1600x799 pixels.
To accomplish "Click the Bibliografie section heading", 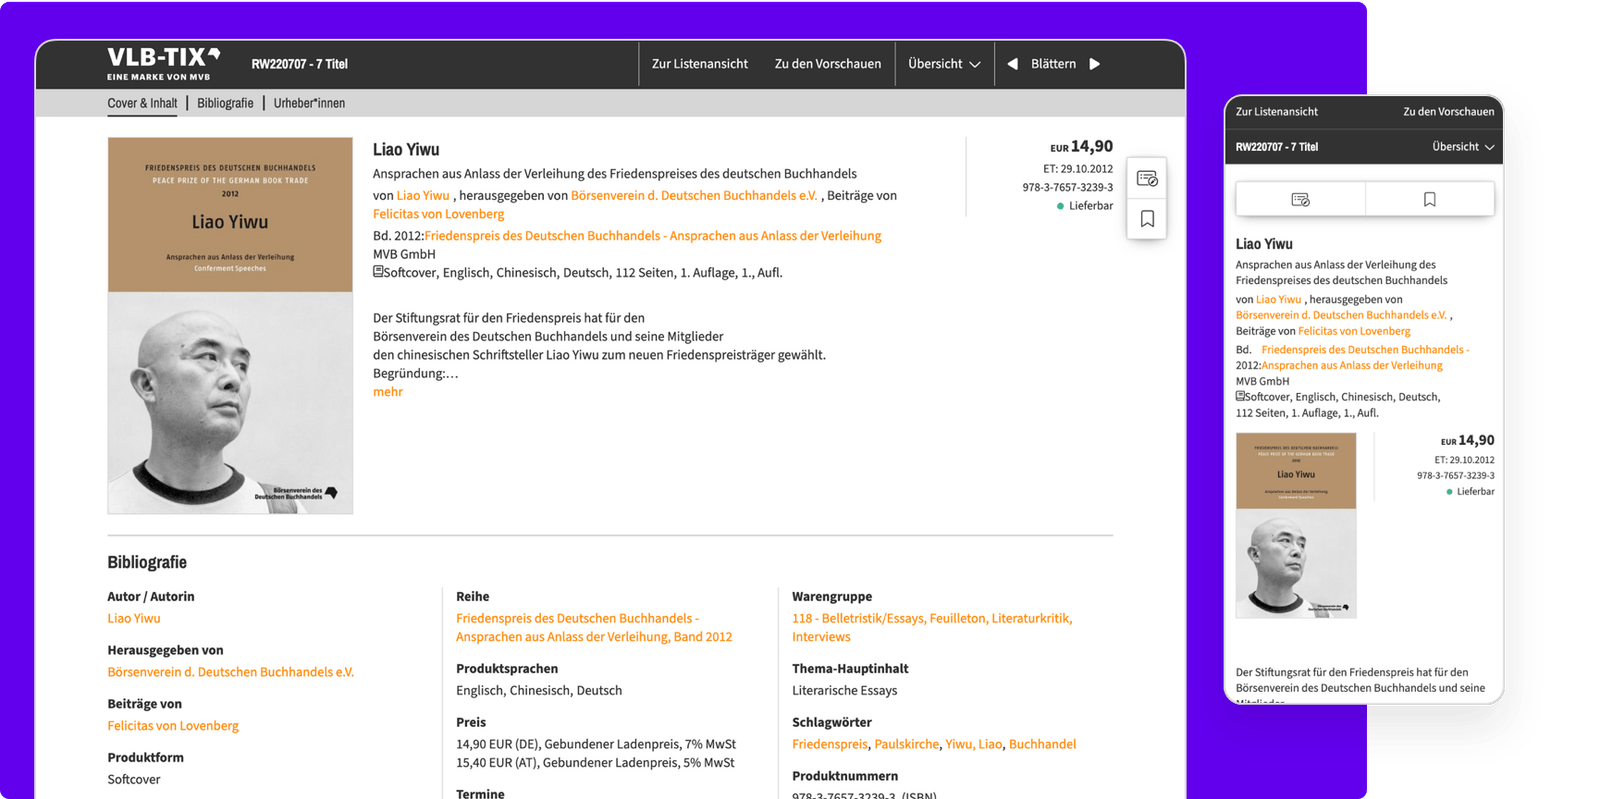I will 147,562.
